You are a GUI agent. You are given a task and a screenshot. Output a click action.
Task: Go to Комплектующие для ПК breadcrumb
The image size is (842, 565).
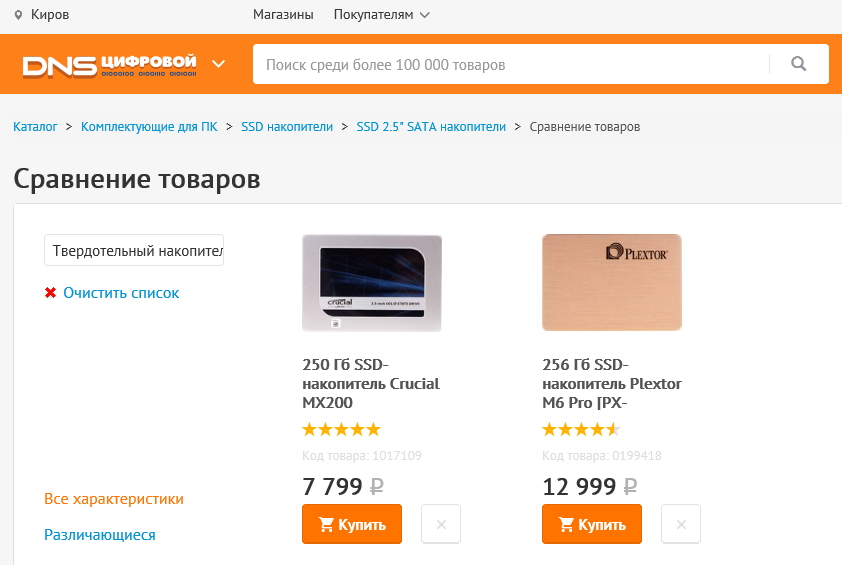click(149, 127)
